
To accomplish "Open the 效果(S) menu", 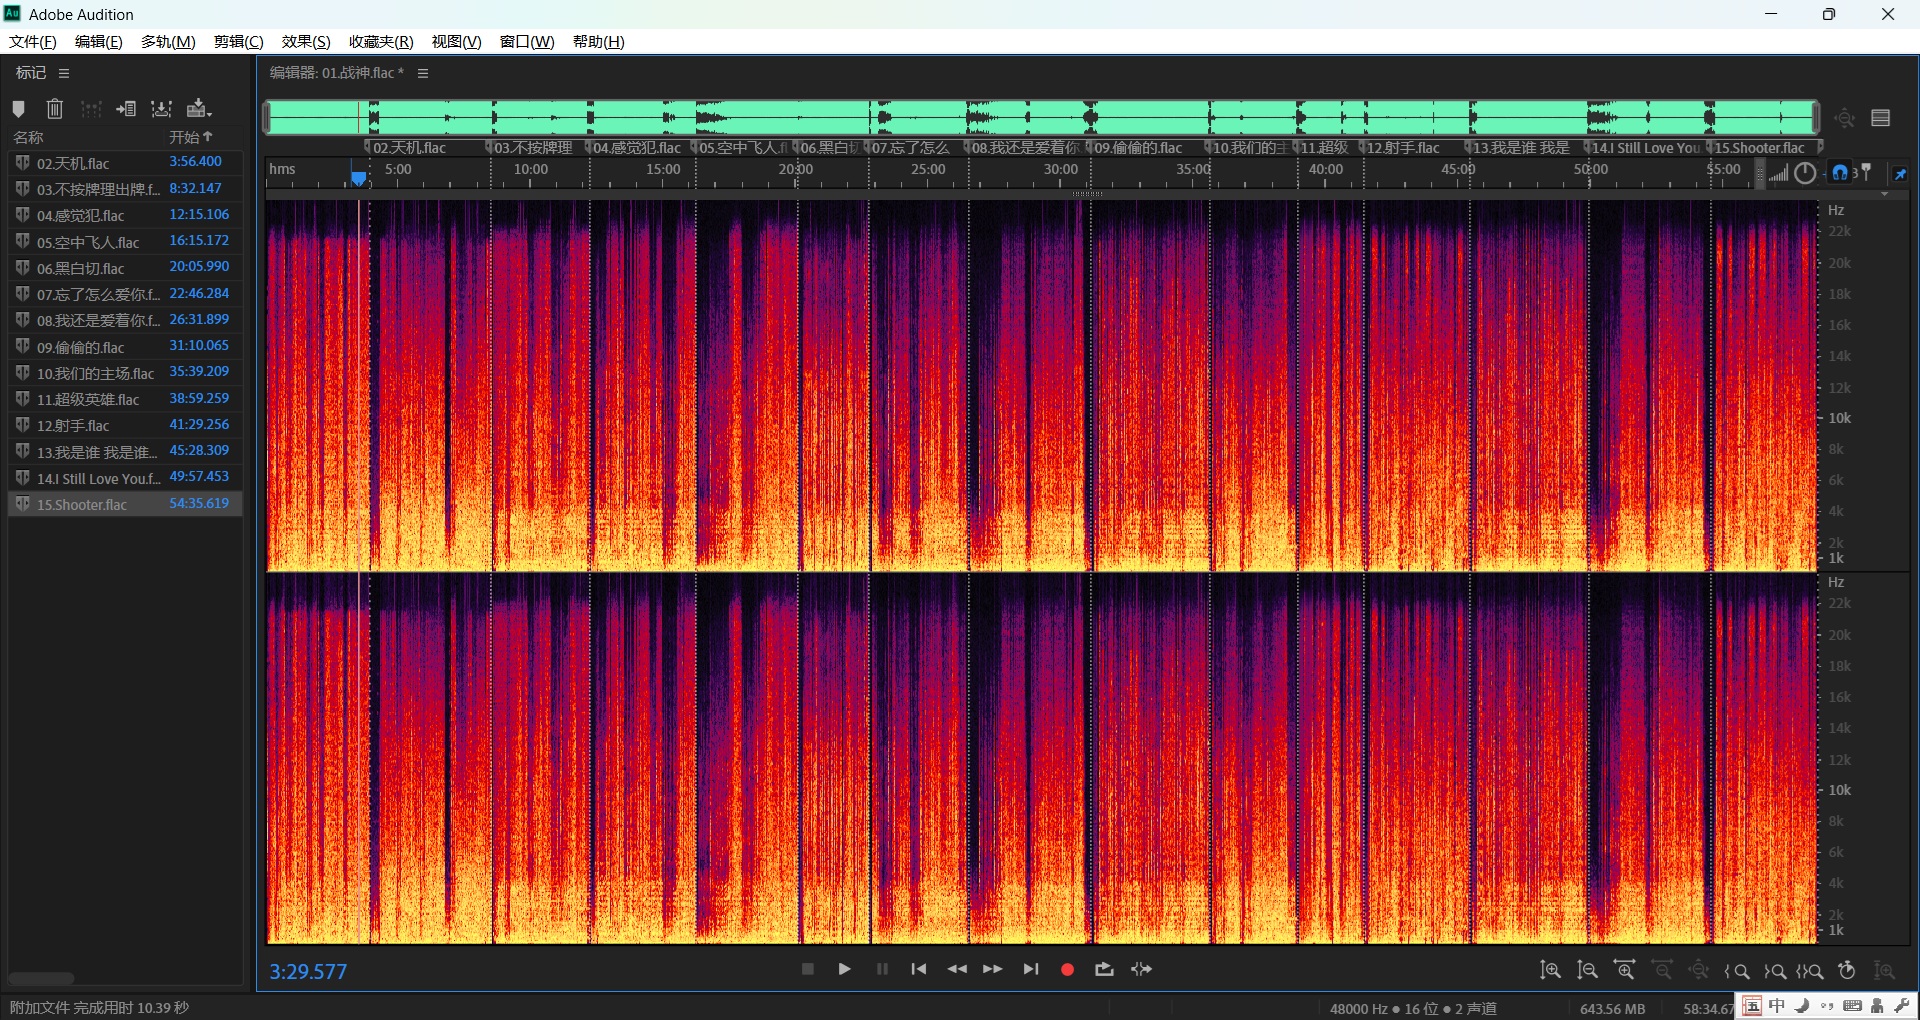I will tap(305, 41).
